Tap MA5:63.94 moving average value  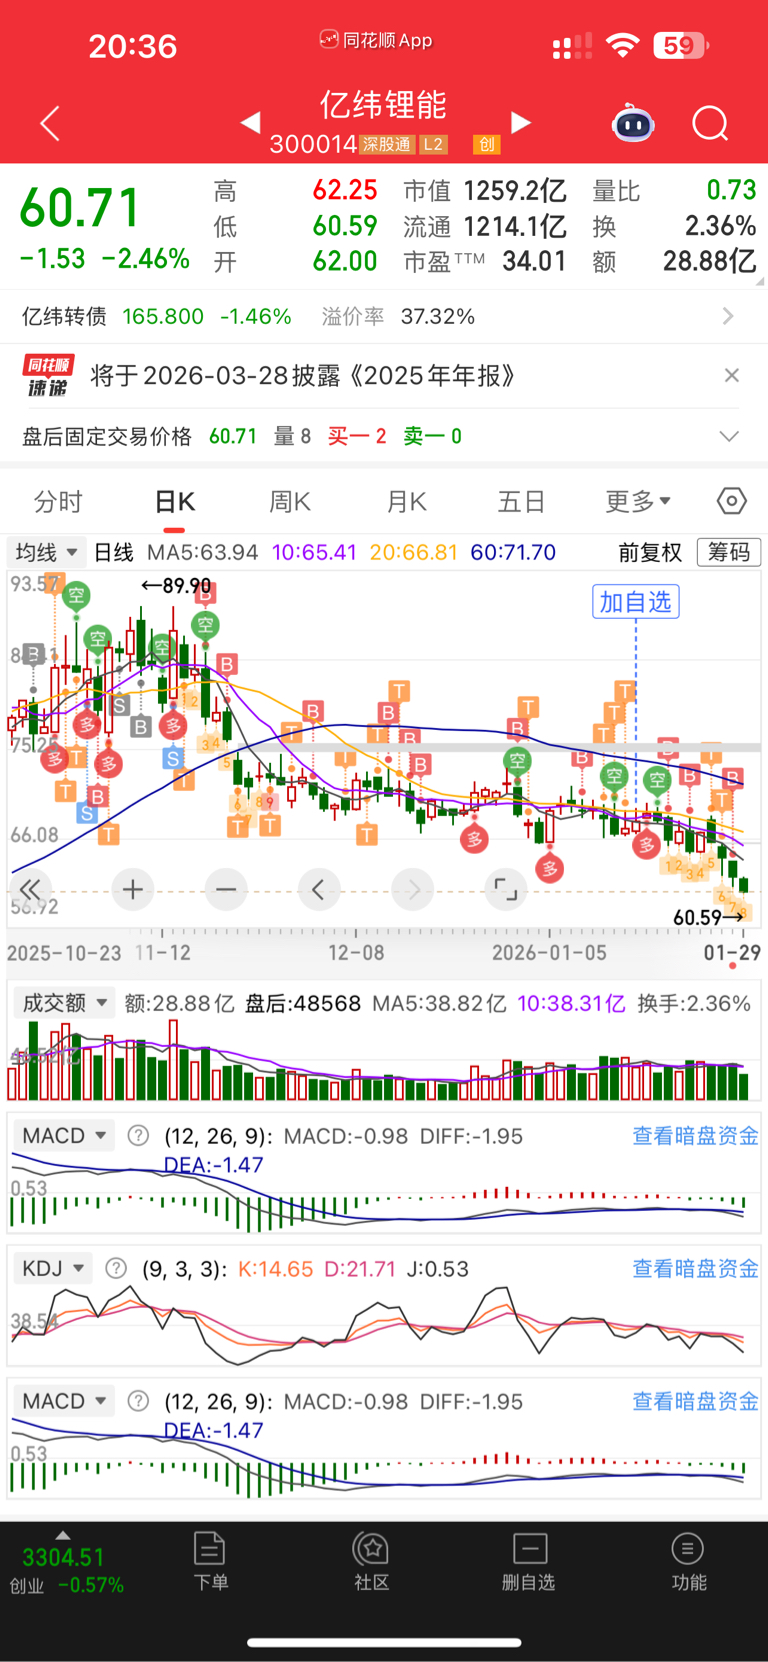click(x=202, y=552)
